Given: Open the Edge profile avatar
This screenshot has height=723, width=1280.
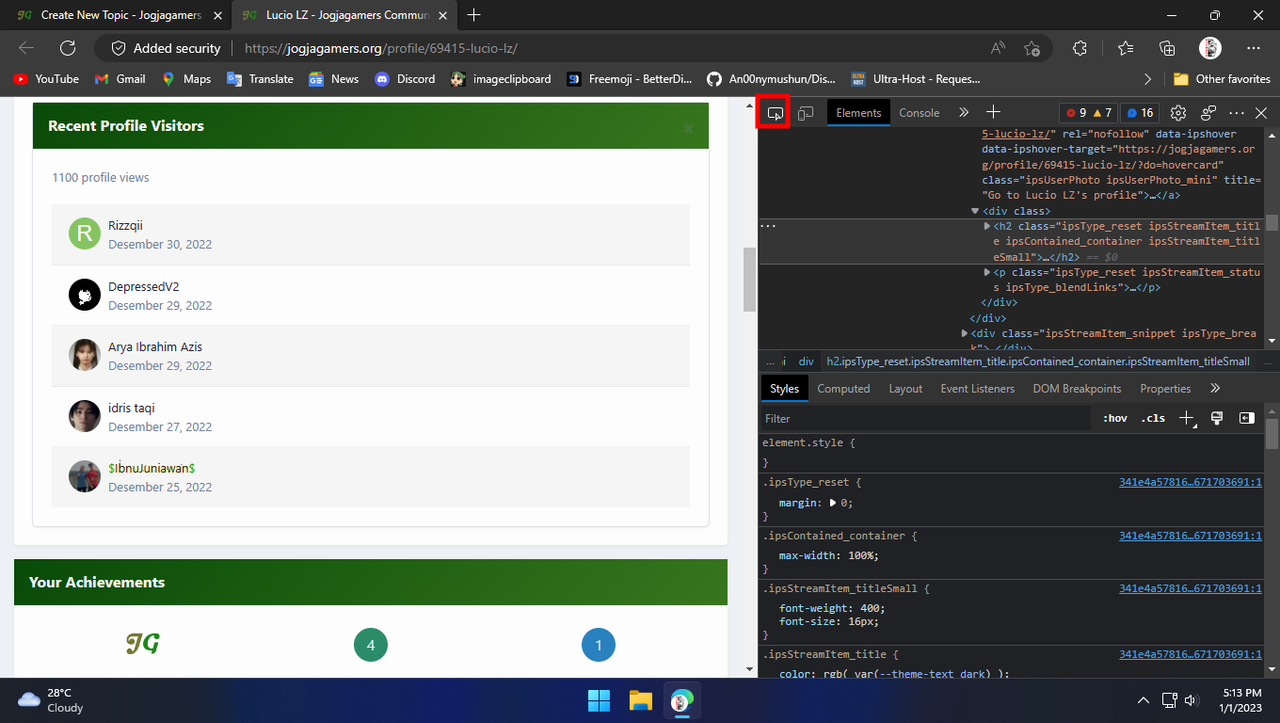Looking at the screenshot, I should (1210, 48).
